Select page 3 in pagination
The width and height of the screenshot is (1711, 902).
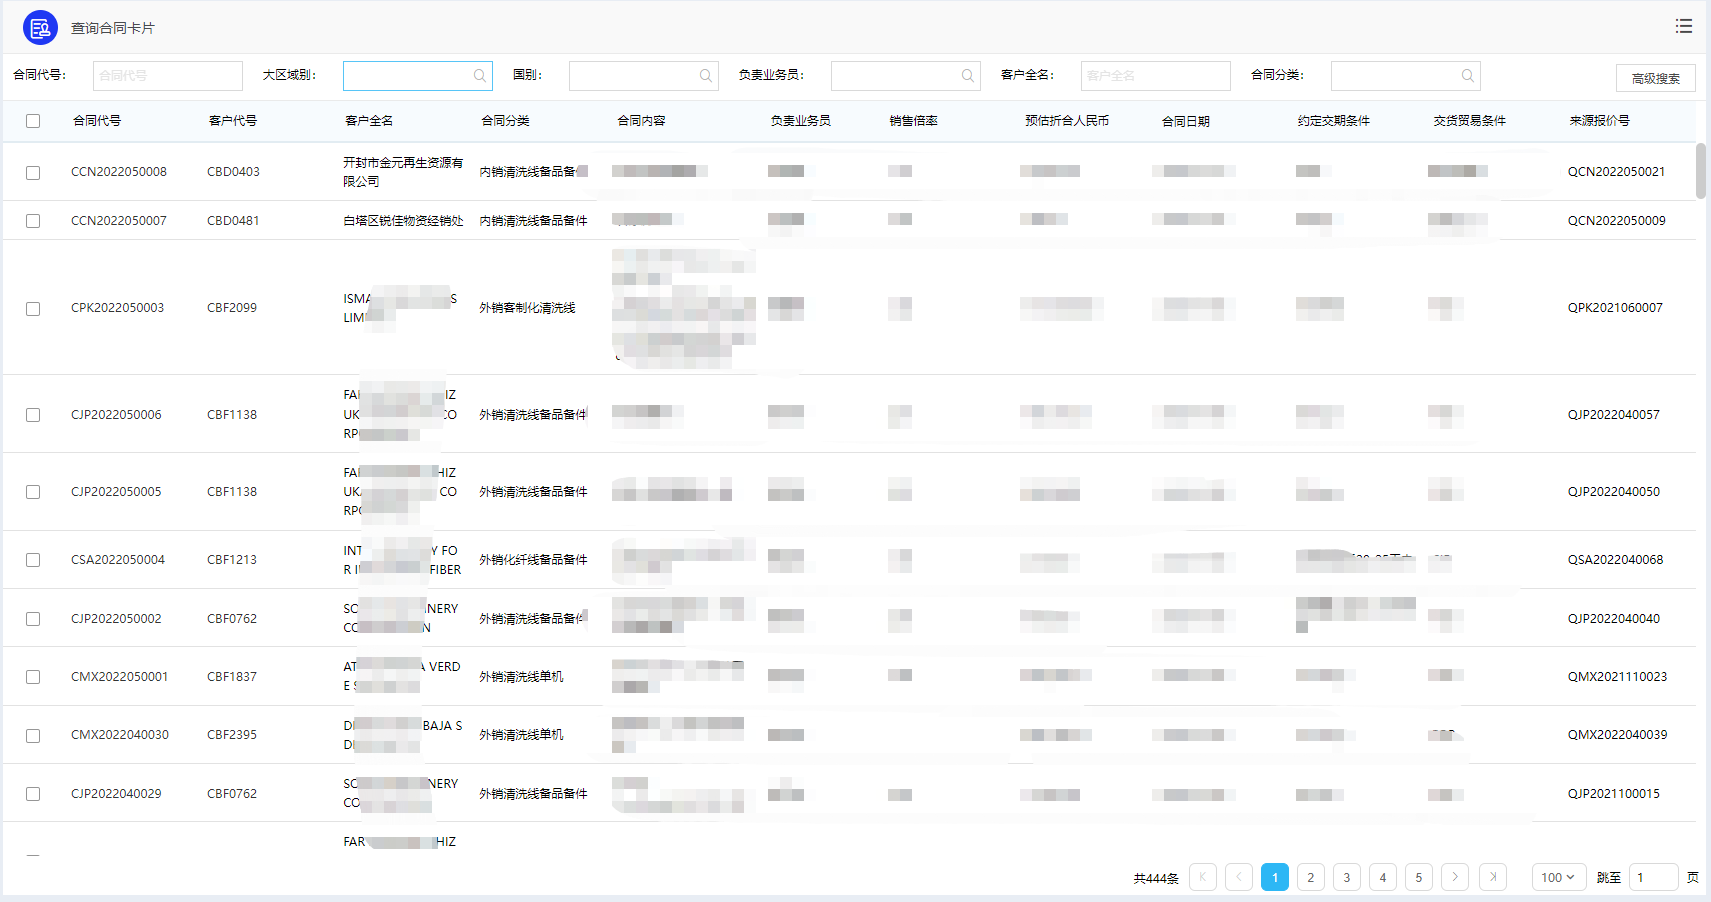click(1347, 877)
